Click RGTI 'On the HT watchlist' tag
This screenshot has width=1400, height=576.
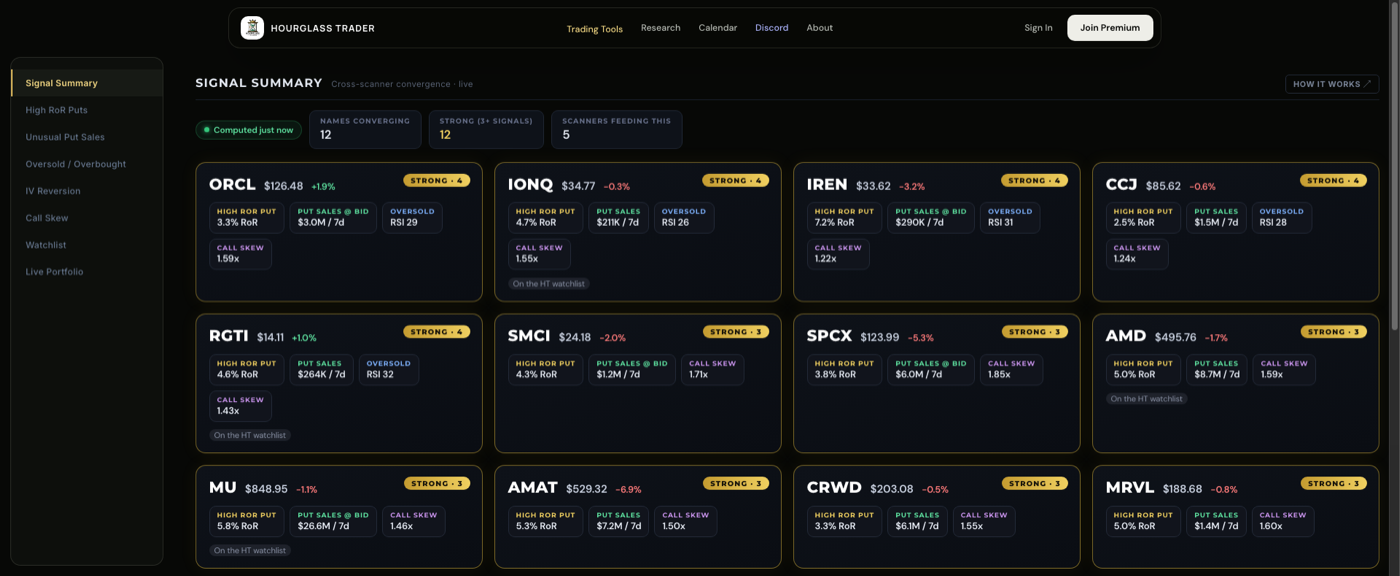click(x=250, y=436)
